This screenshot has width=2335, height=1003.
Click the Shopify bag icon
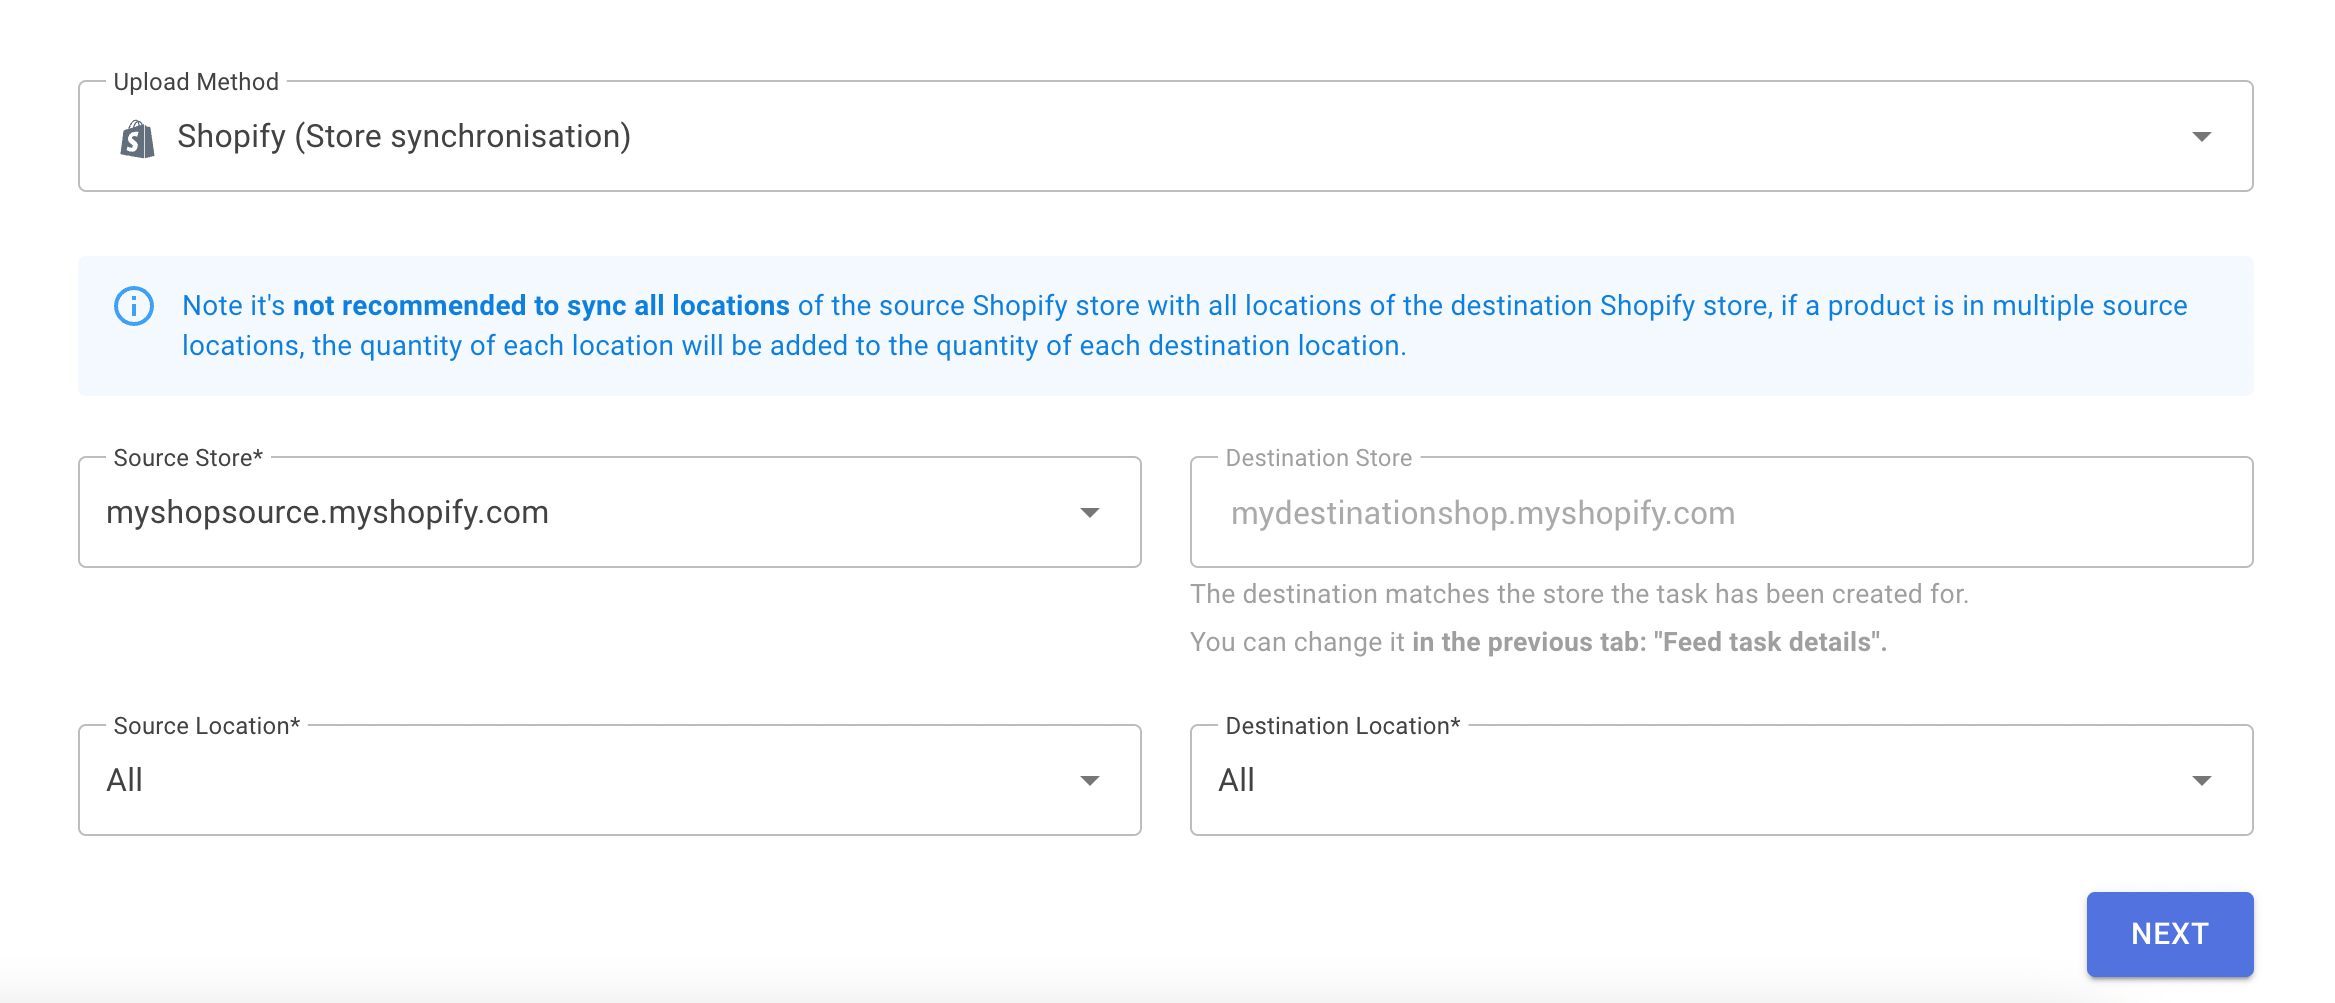137,139
